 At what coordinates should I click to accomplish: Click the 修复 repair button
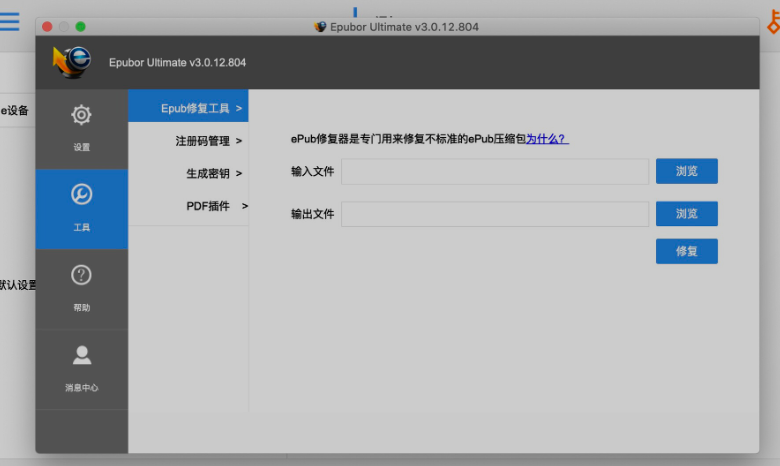click(686, 251)
